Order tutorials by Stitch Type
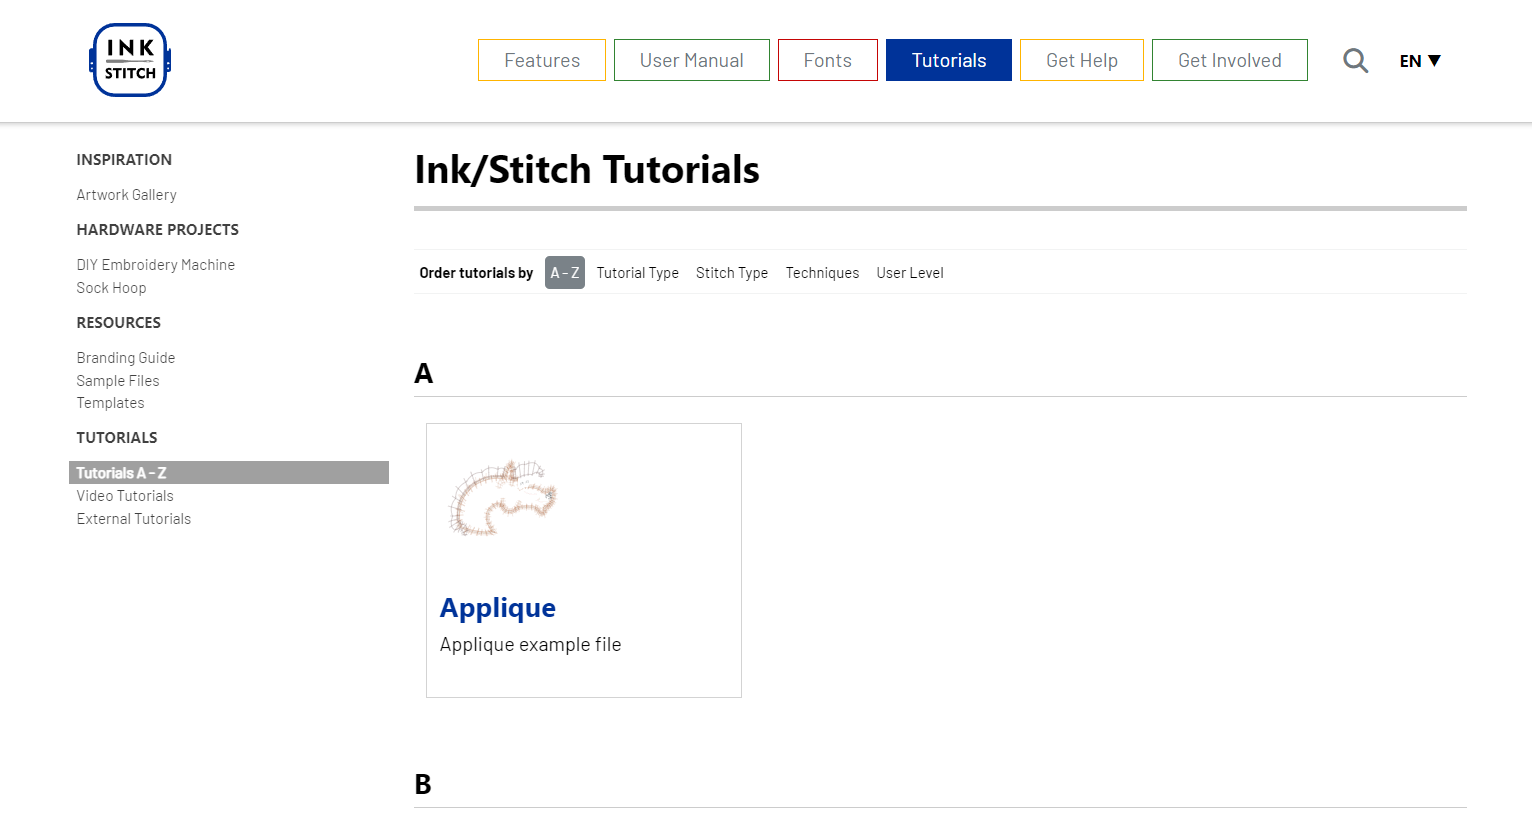 click(x=732, y=273)
